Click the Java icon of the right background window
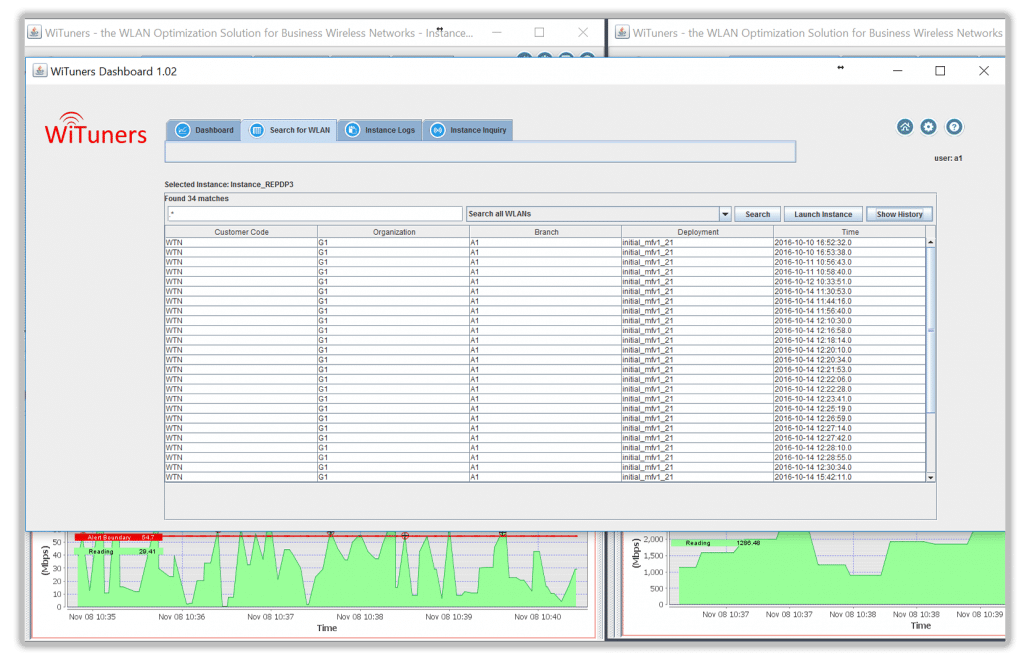 coord(622,32)
